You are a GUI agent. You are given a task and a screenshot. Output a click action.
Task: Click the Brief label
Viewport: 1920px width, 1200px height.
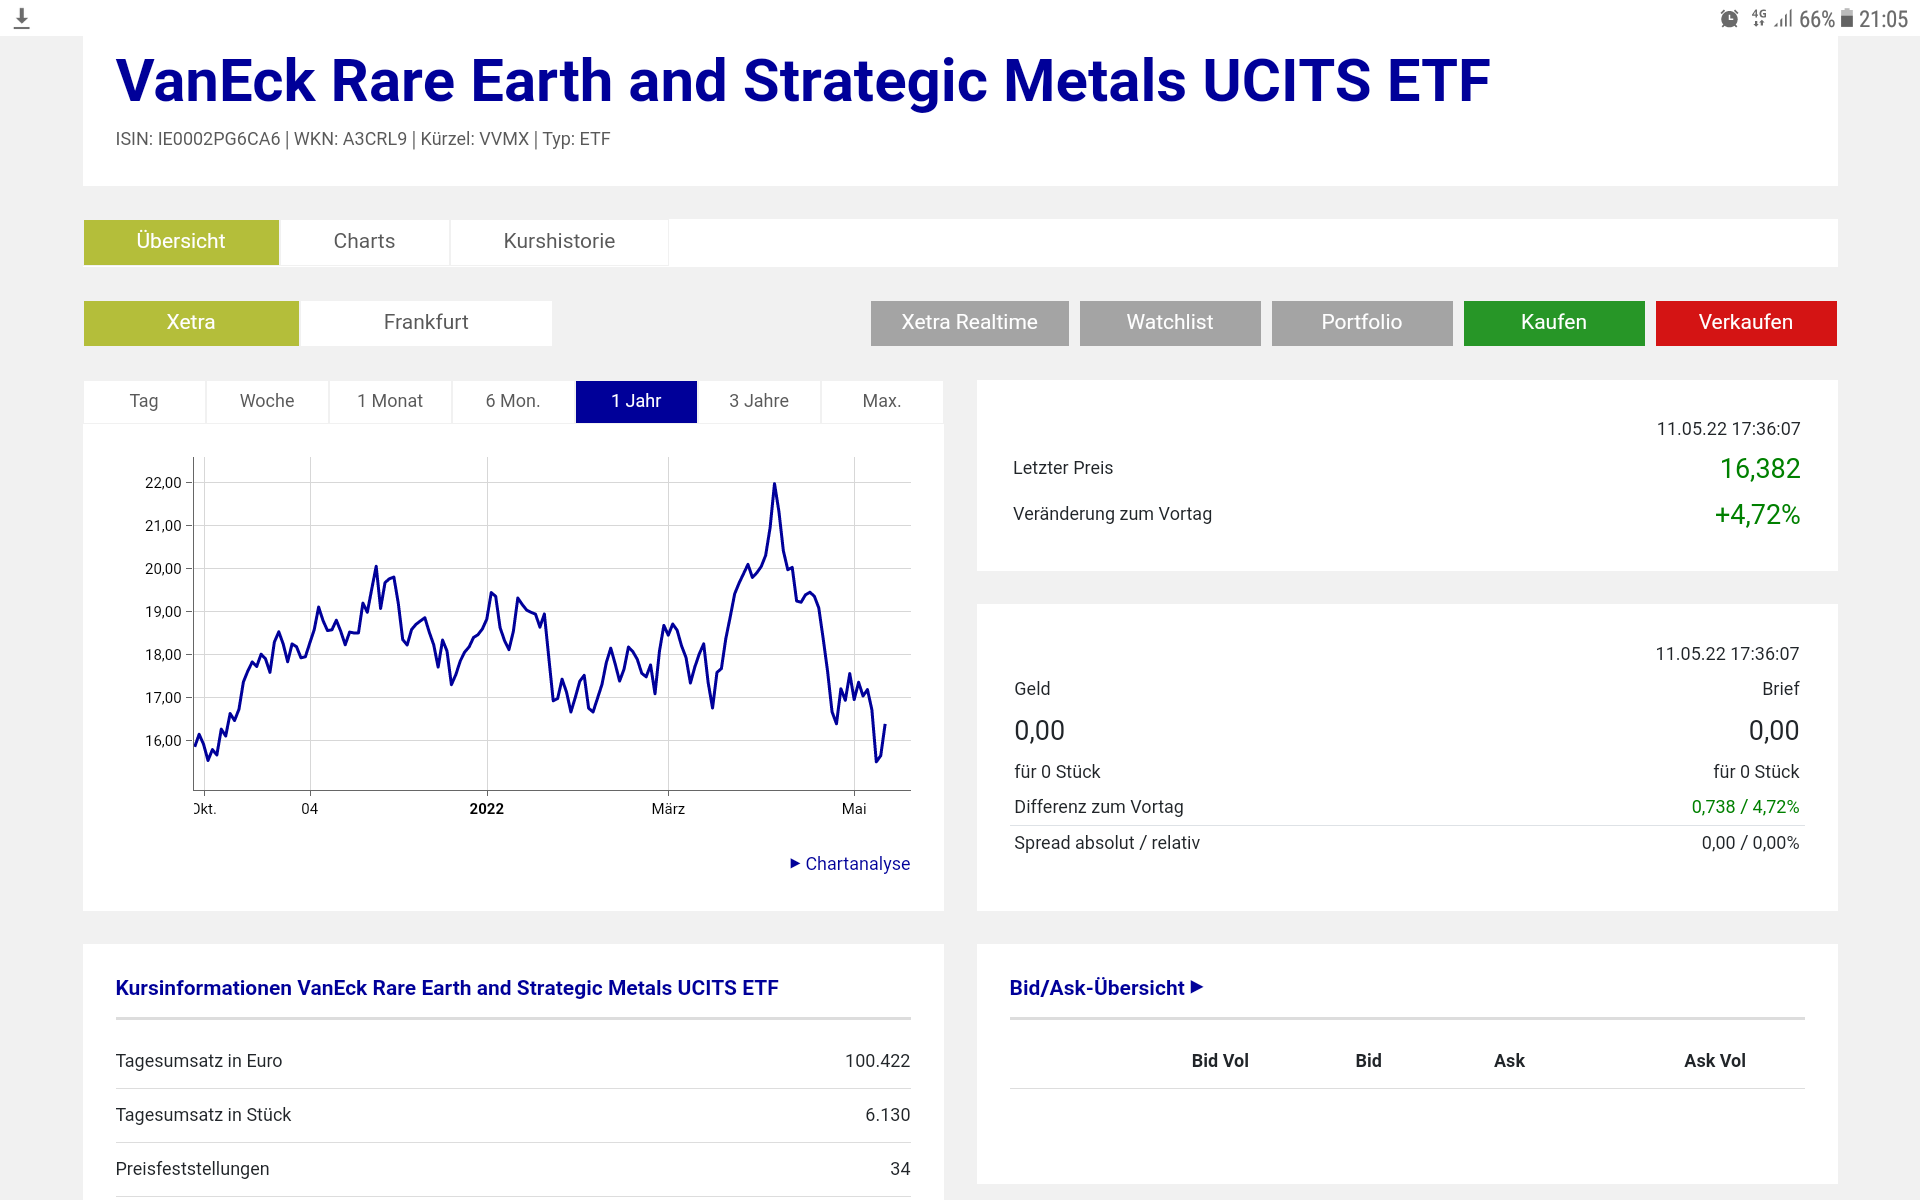pos(1781,689)
